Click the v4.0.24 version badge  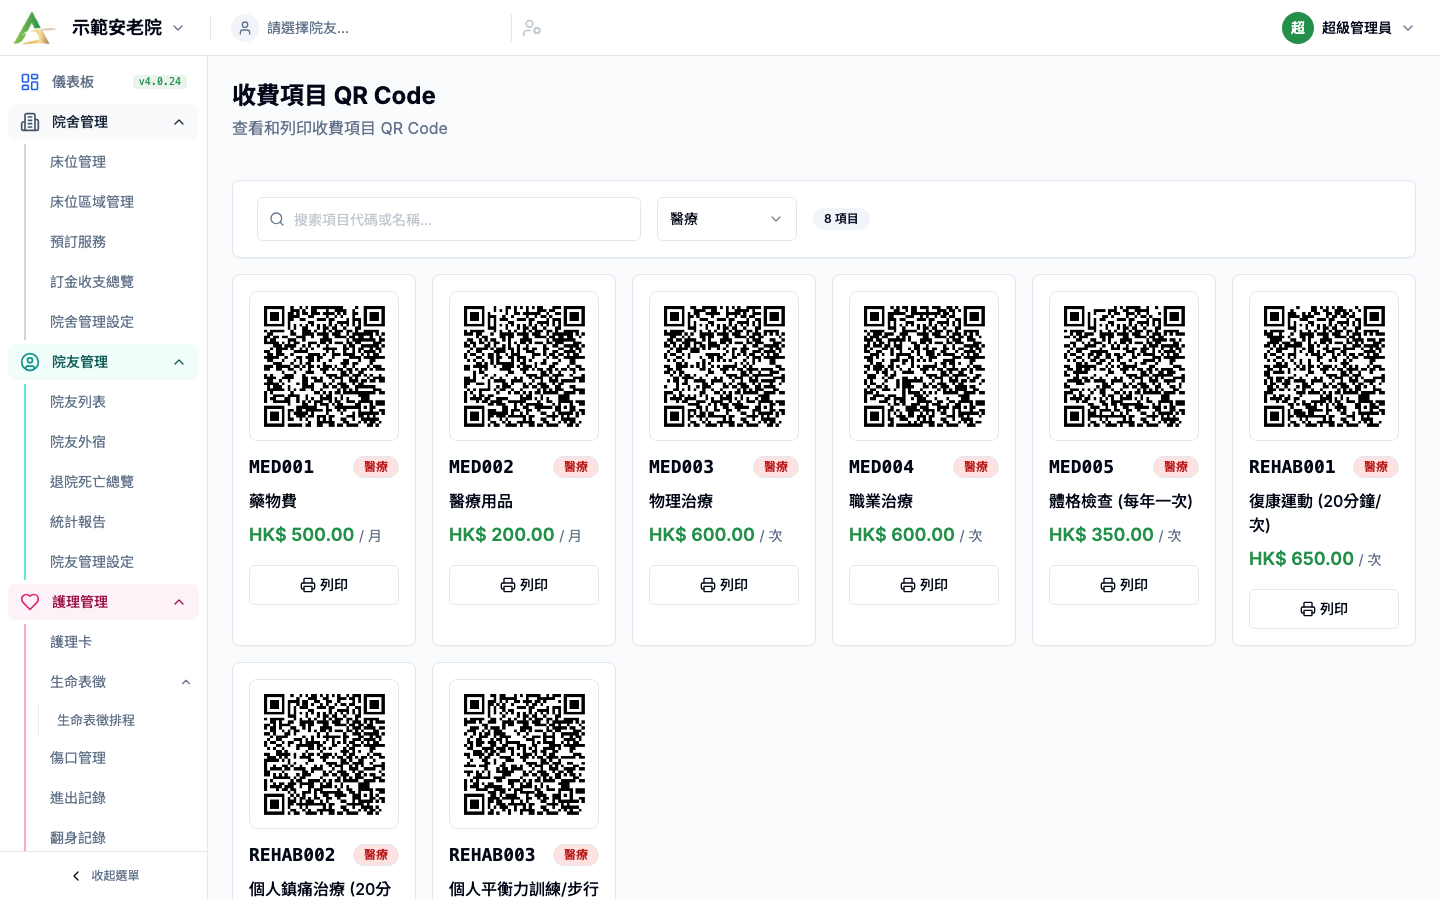[x=160, y=82]
